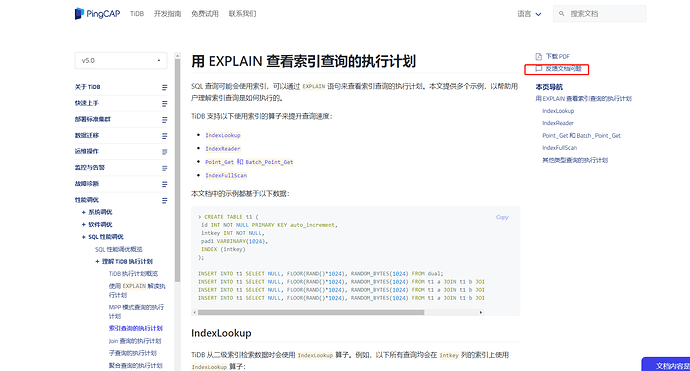
Task: Click the sidebar vertical scrollbar thumb
Action: click(177, 170)
